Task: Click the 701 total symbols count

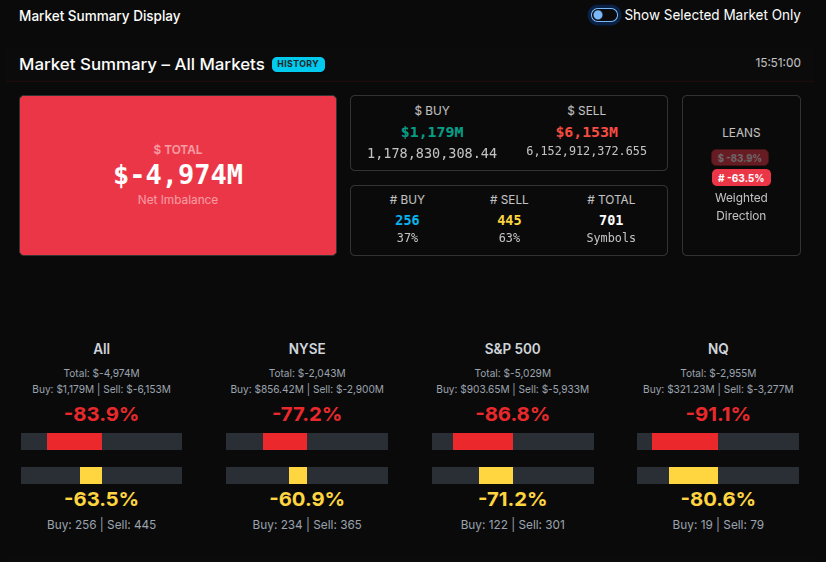Action: point(610,220)
